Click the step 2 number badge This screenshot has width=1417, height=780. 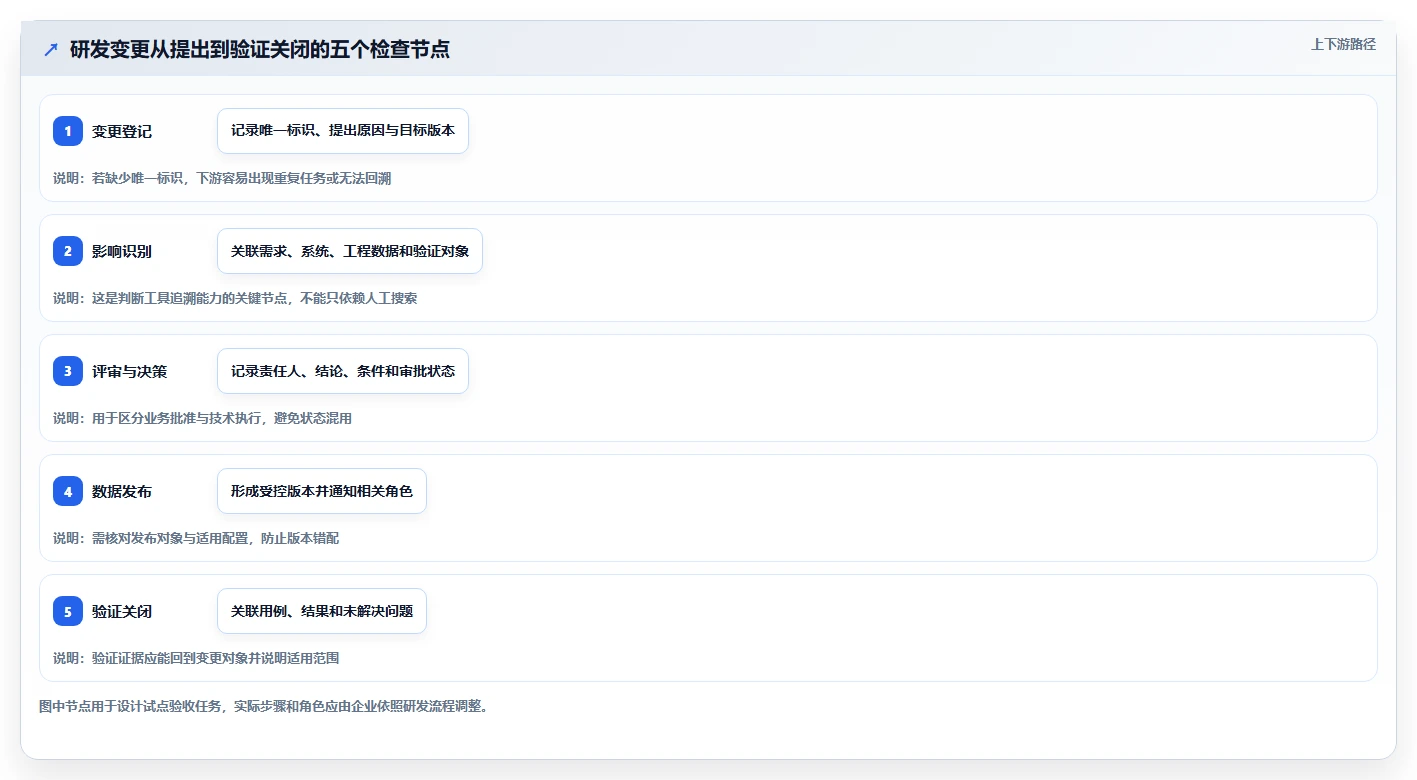[x=68, y=251]
